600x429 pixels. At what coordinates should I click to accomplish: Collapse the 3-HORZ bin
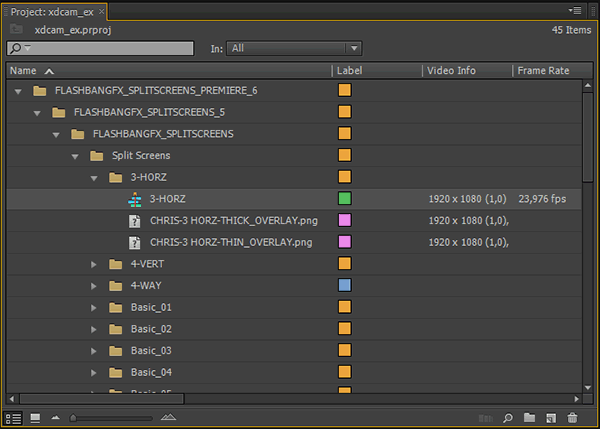(x=94, y=178)
